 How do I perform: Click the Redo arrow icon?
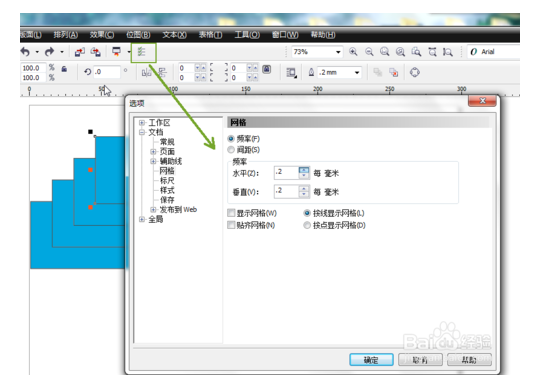pyautogui.click(x=49, y=52)
